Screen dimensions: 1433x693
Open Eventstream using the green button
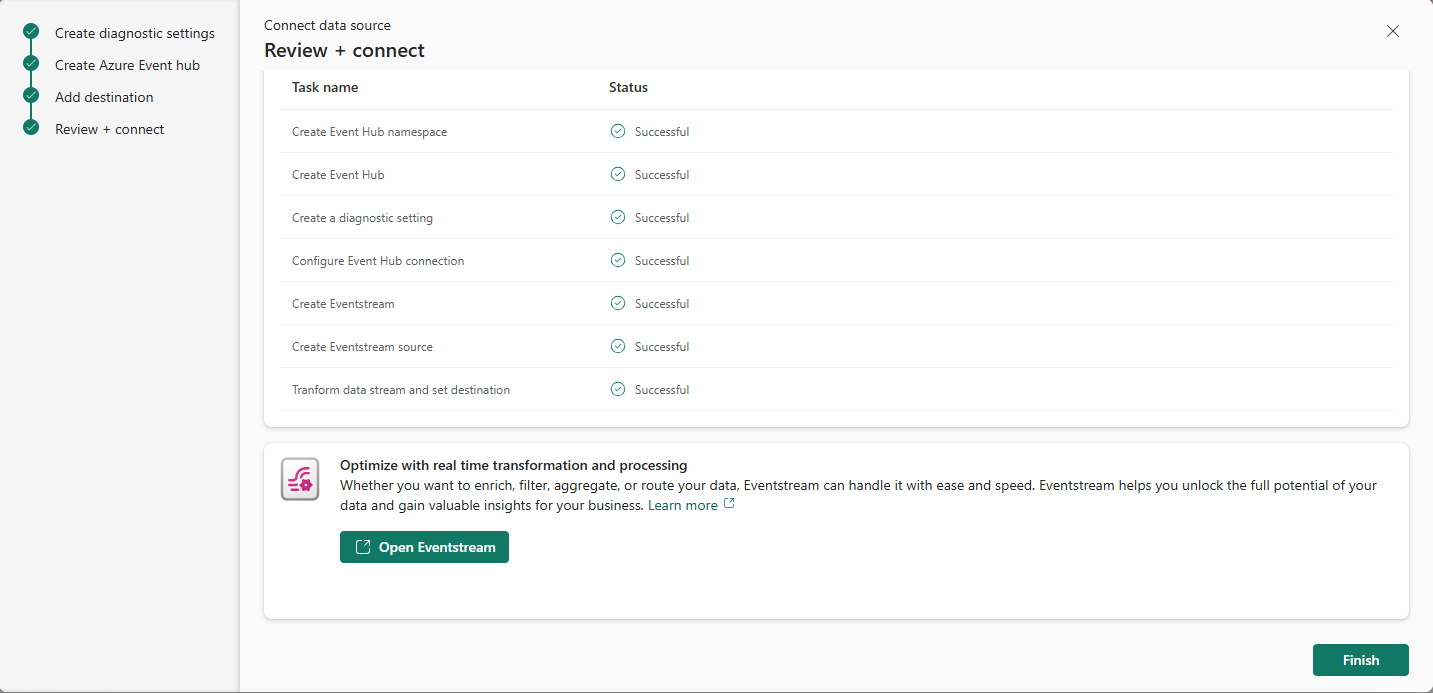tap(424, 547)
